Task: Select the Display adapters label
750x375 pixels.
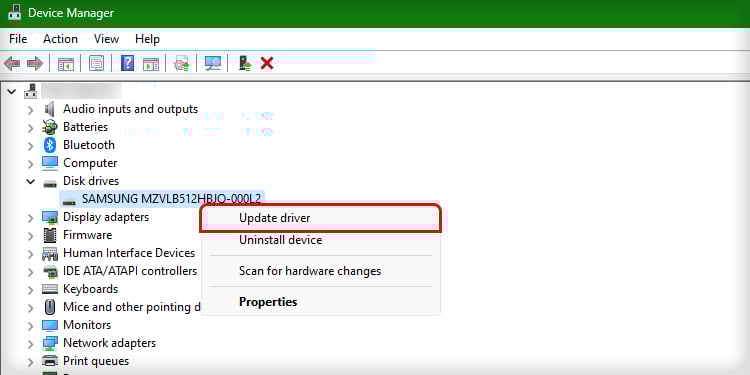Action: coord(106,217)
